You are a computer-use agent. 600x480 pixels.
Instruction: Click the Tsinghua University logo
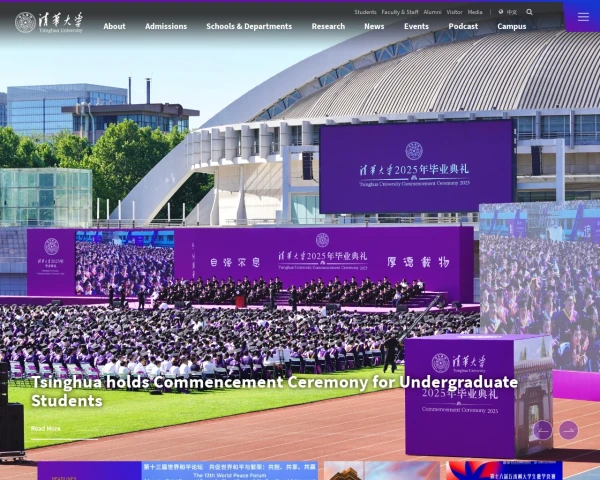(49, 22)
